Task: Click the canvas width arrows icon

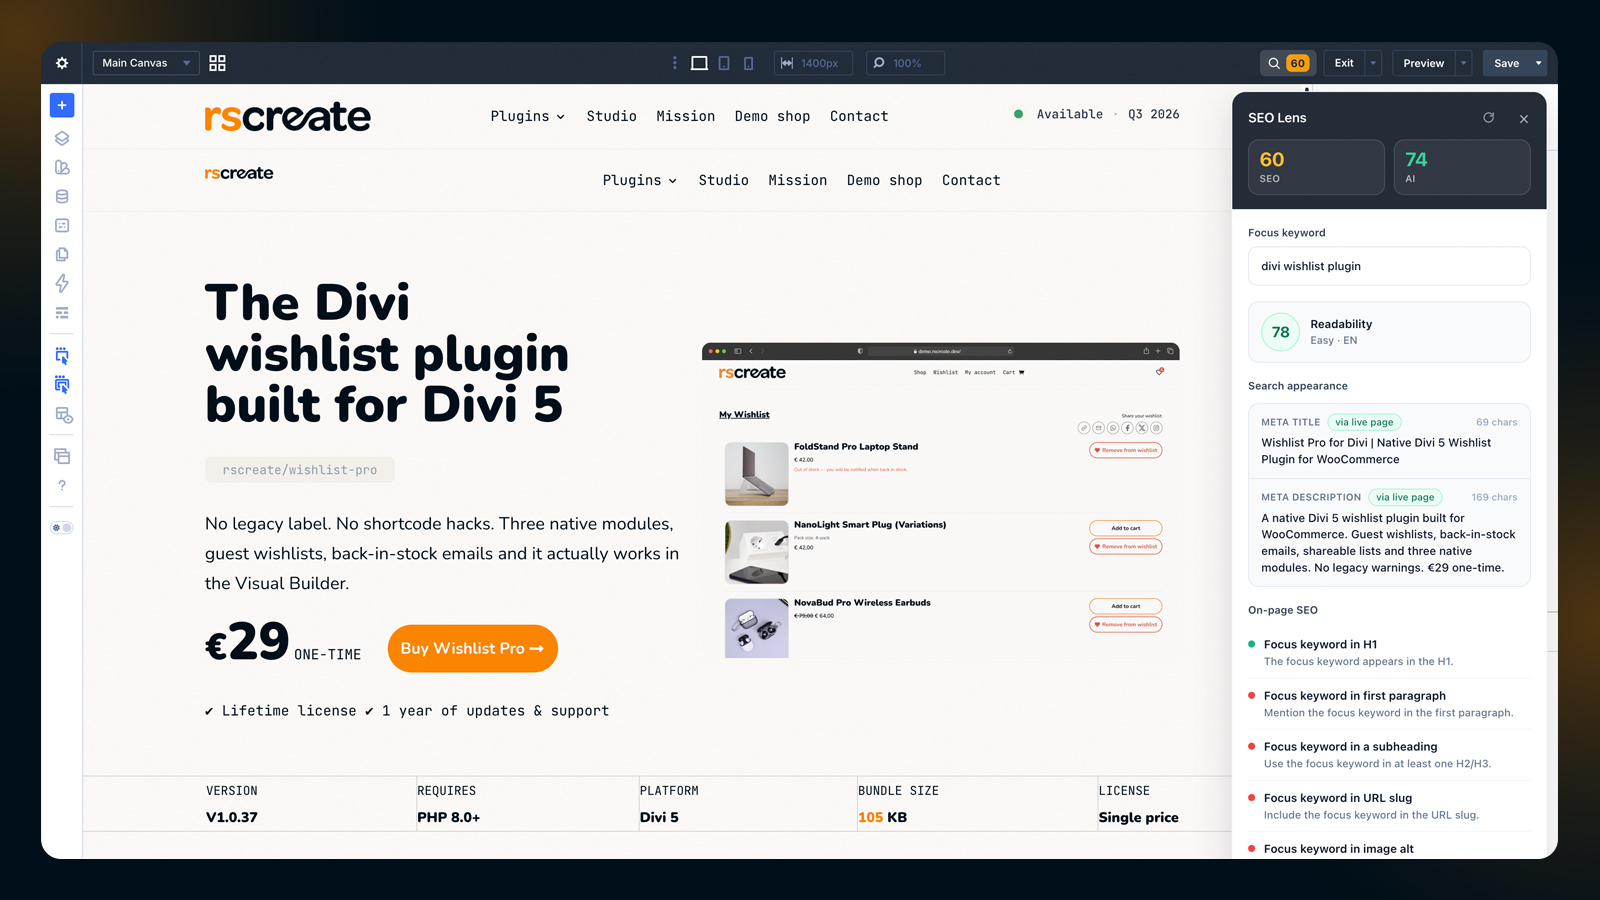Action: click(787, 63)
